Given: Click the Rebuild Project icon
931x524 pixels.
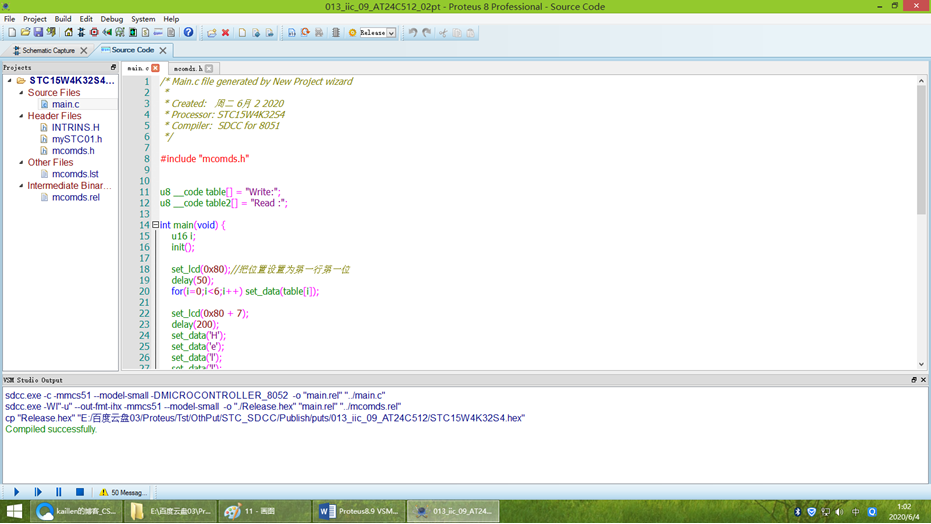Looking at the screenshot, I should pyautogui.click(x=305, y=33).
